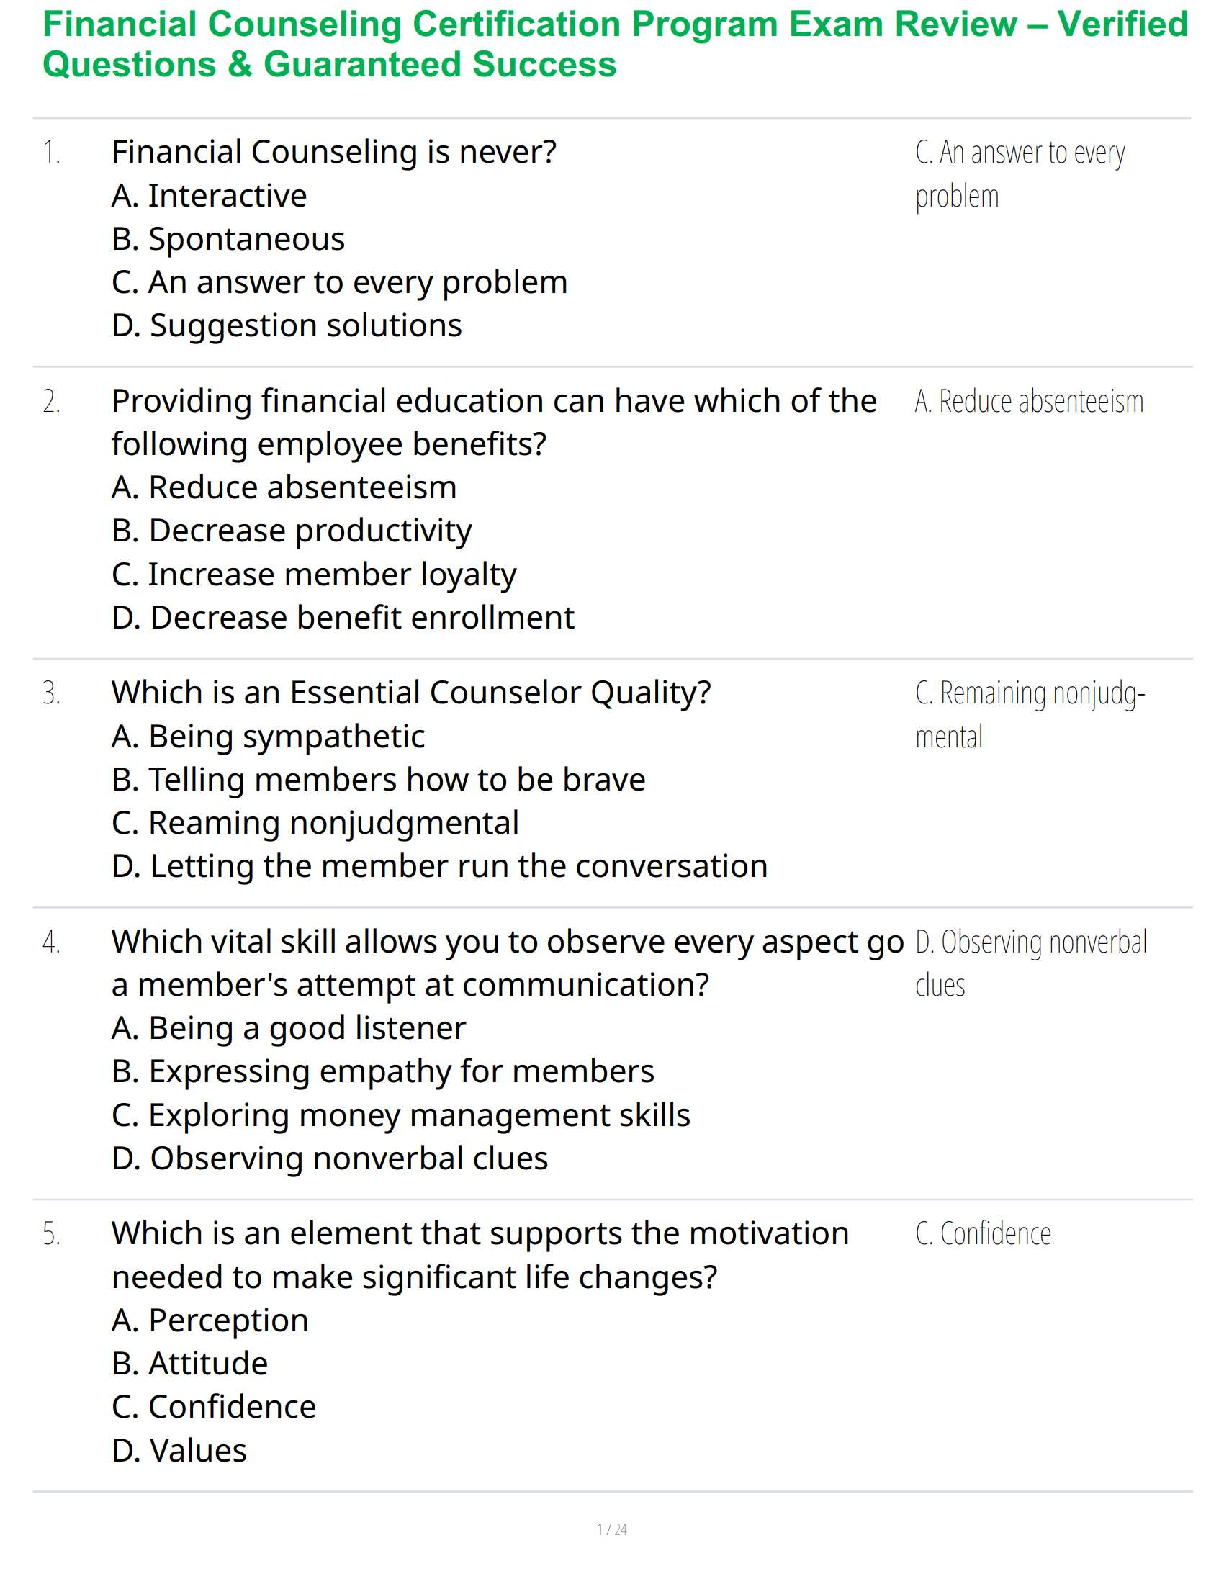
Task: Select D. Values option in question 5
Action: click(179, 1451)
